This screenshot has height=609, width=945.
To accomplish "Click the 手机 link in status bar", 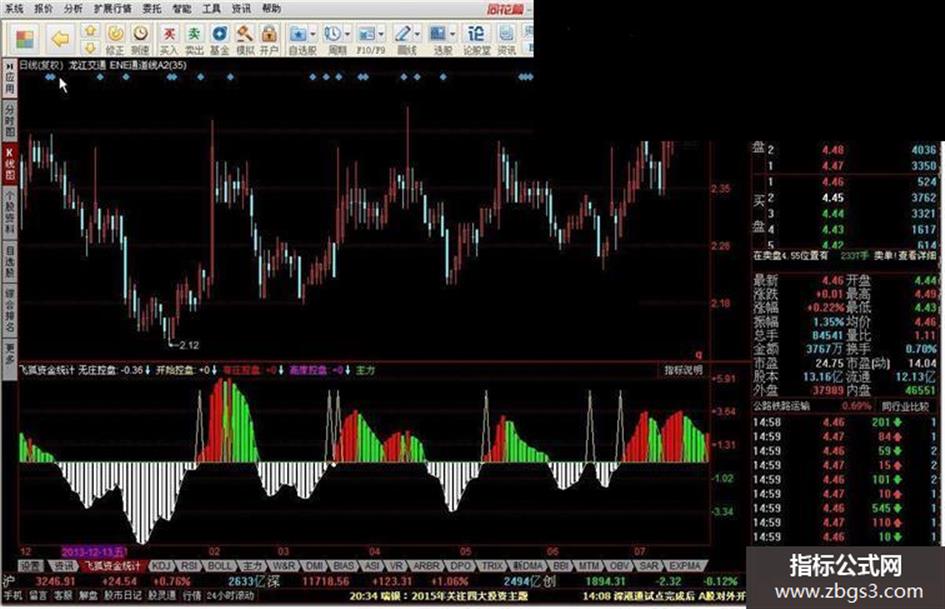I will (13, 595).
